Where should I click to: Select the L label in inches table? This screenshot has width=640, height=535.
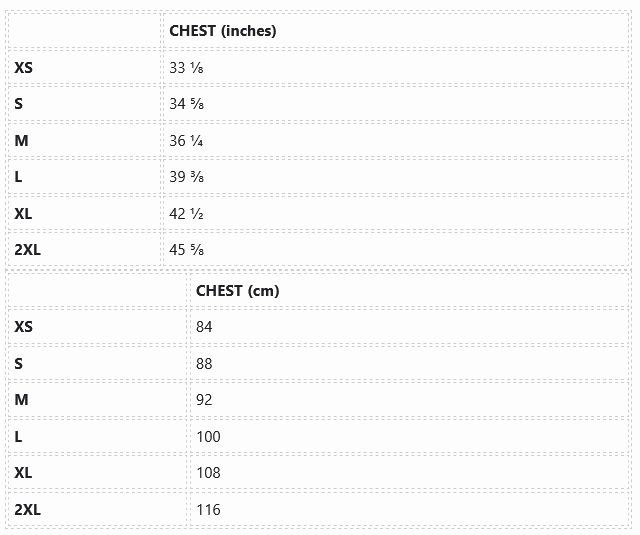[x=19, y=177]
